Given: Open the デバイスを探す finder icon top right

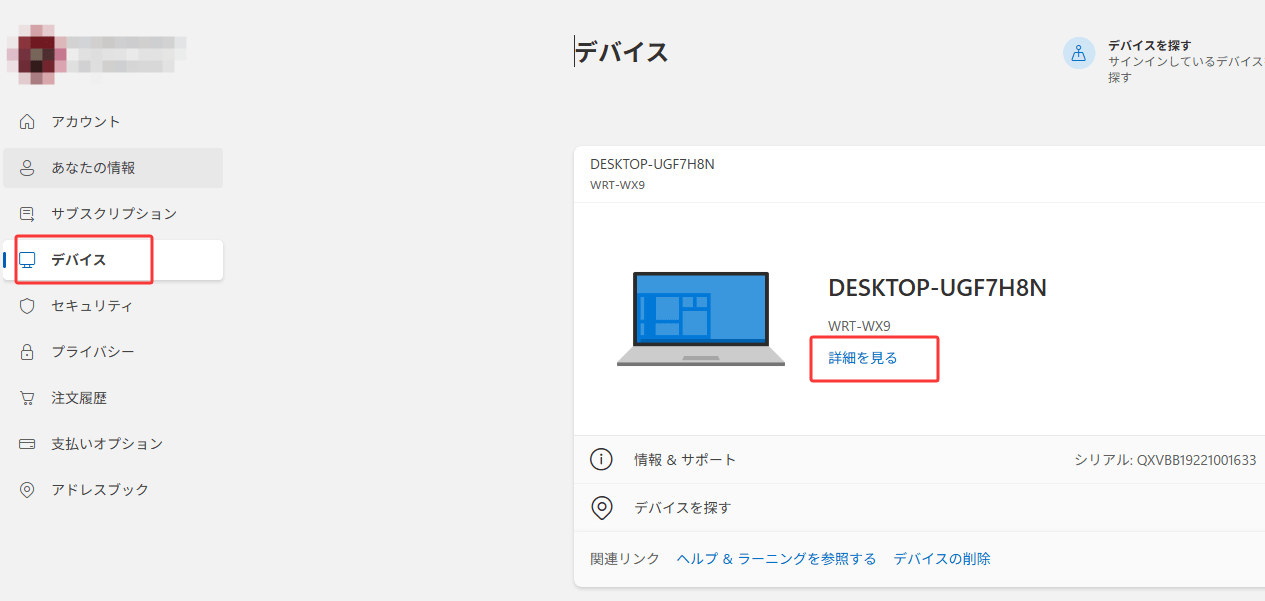Looking at the screenshot, I should [1078, 53].
